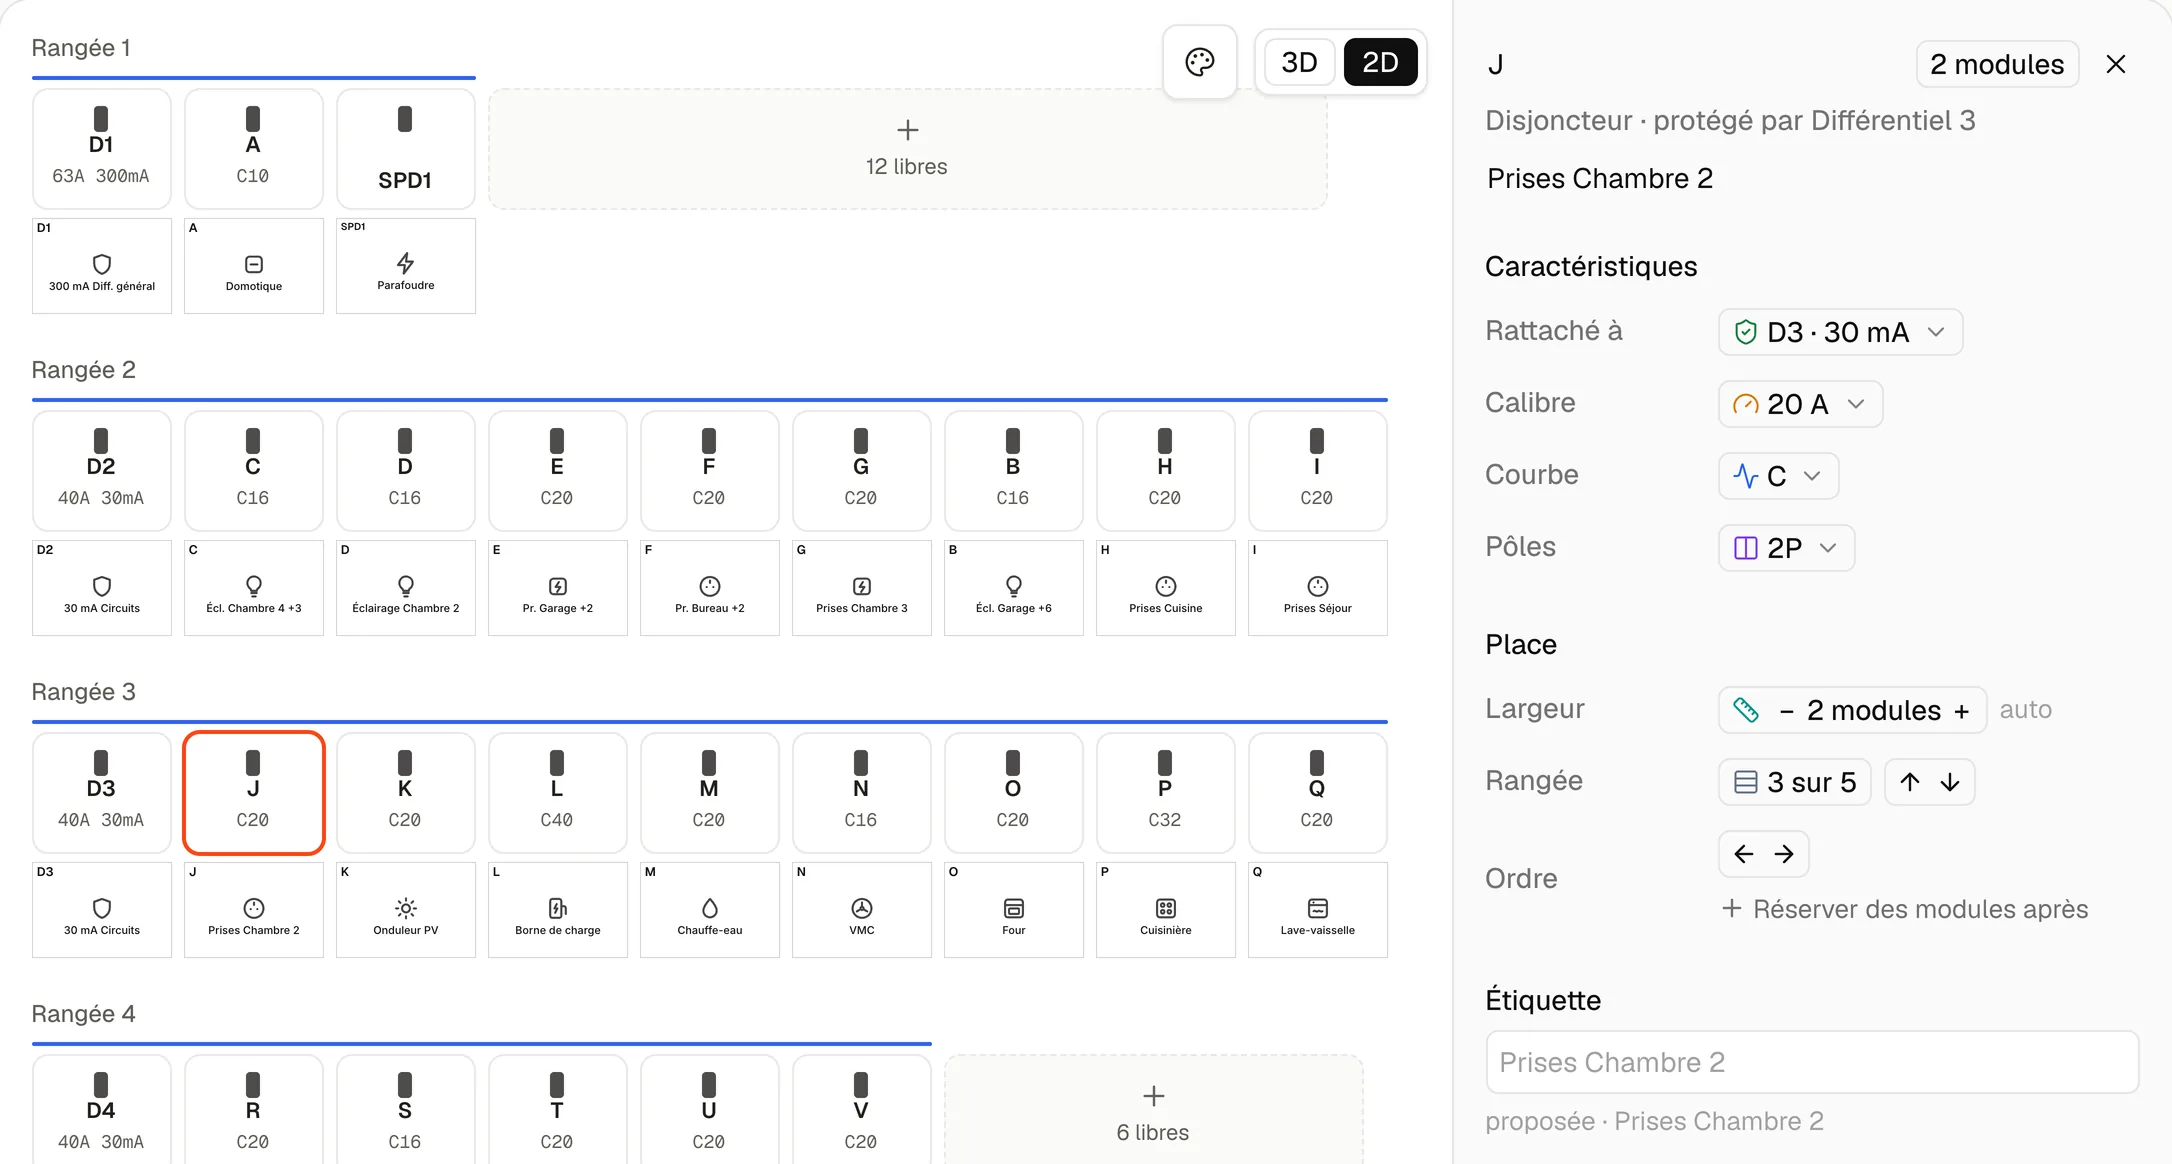Image resolution: width=2172 pixels, height=1164 pixels.
Task: Select the Borne de charge label
Action: (558, 910)
